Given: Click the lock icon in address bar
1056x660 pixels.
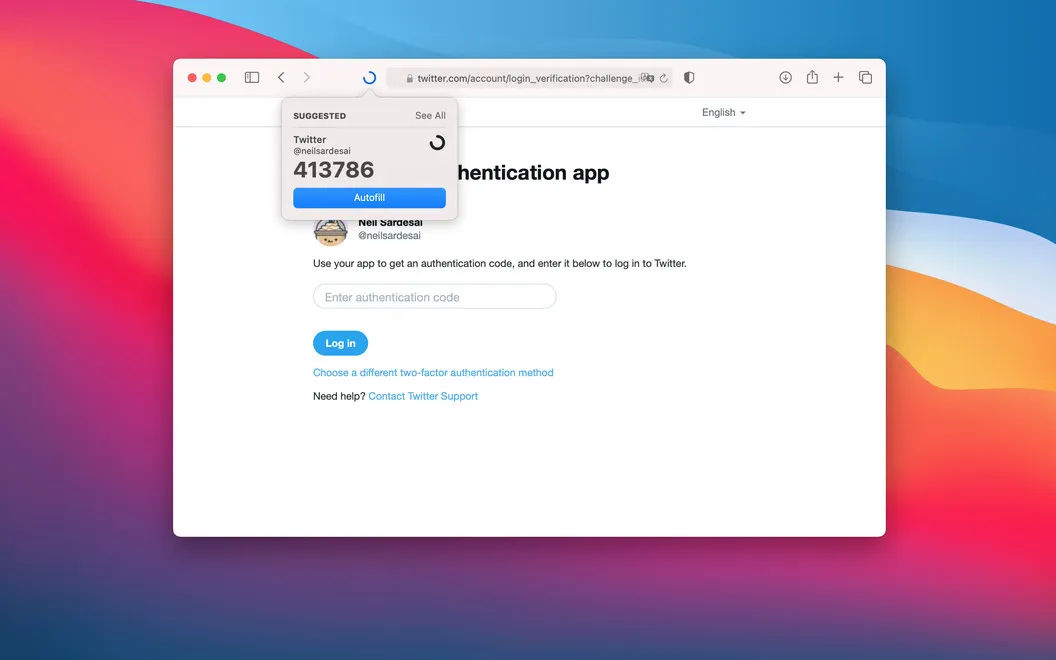Looking at the screenshot, I should point(409,78).
